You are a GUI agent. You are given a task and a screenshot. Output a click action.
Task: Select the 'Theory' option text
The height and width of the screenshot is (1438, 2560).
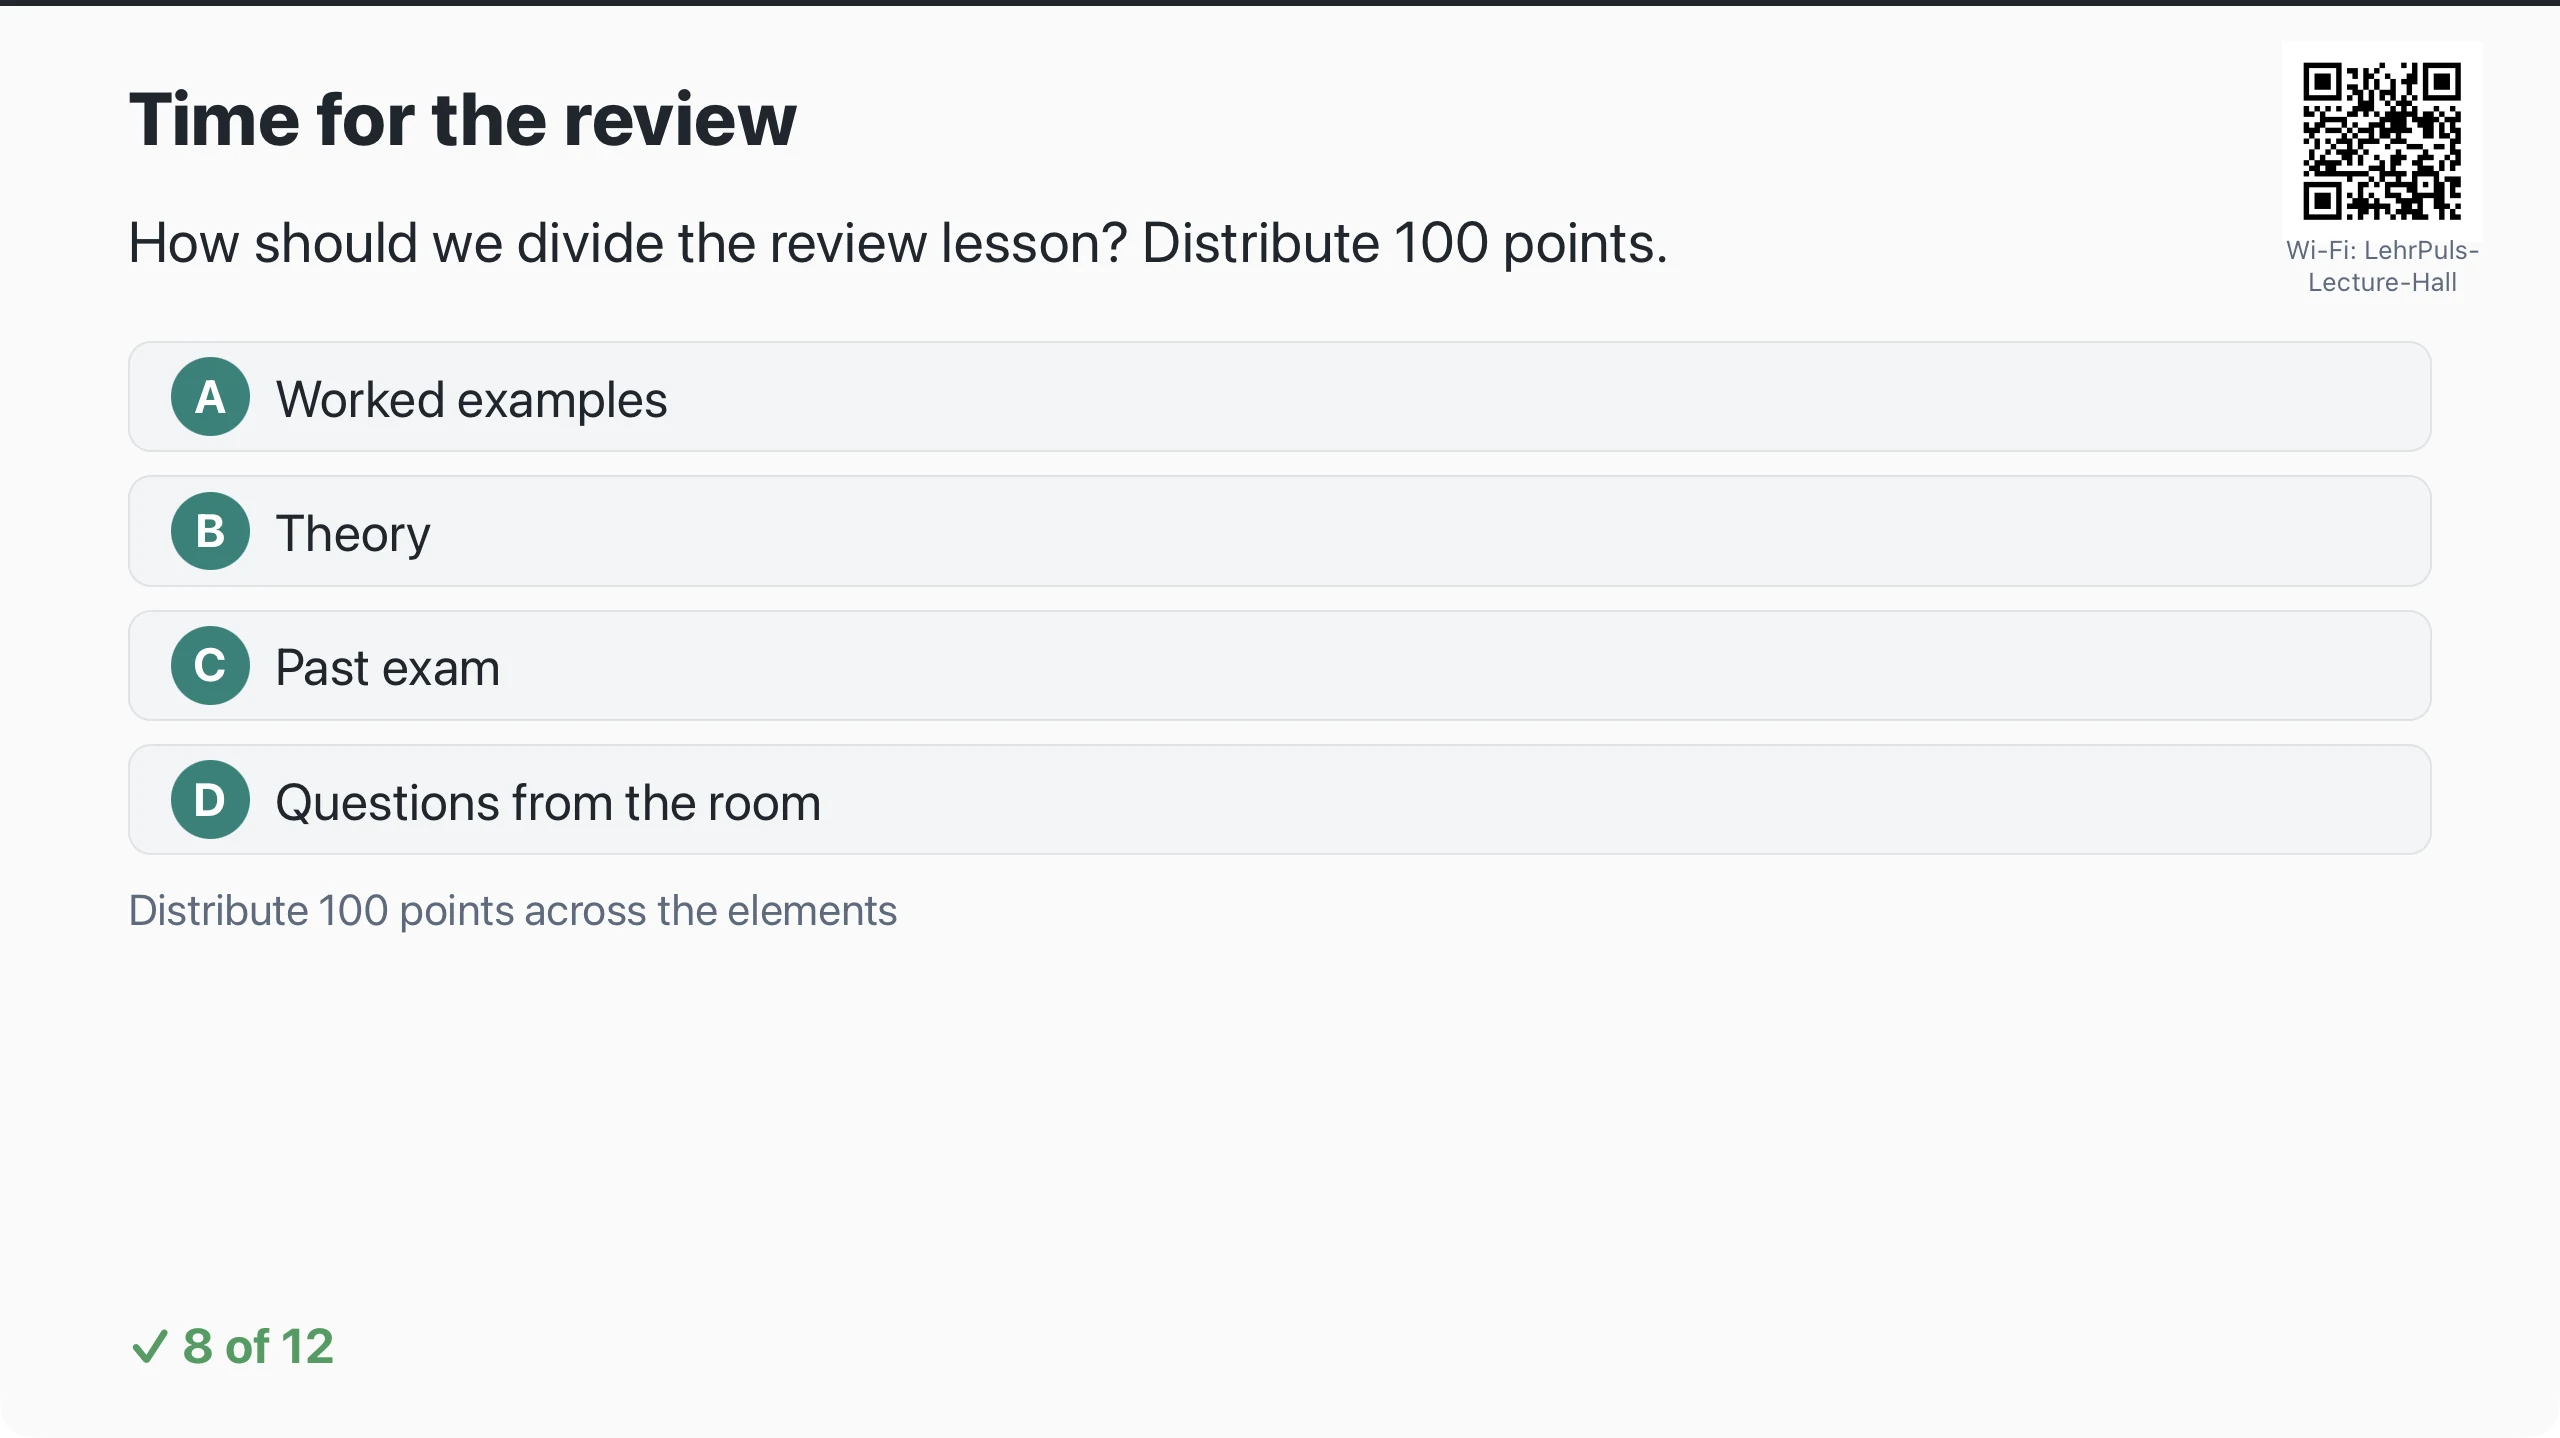point(353,534)
